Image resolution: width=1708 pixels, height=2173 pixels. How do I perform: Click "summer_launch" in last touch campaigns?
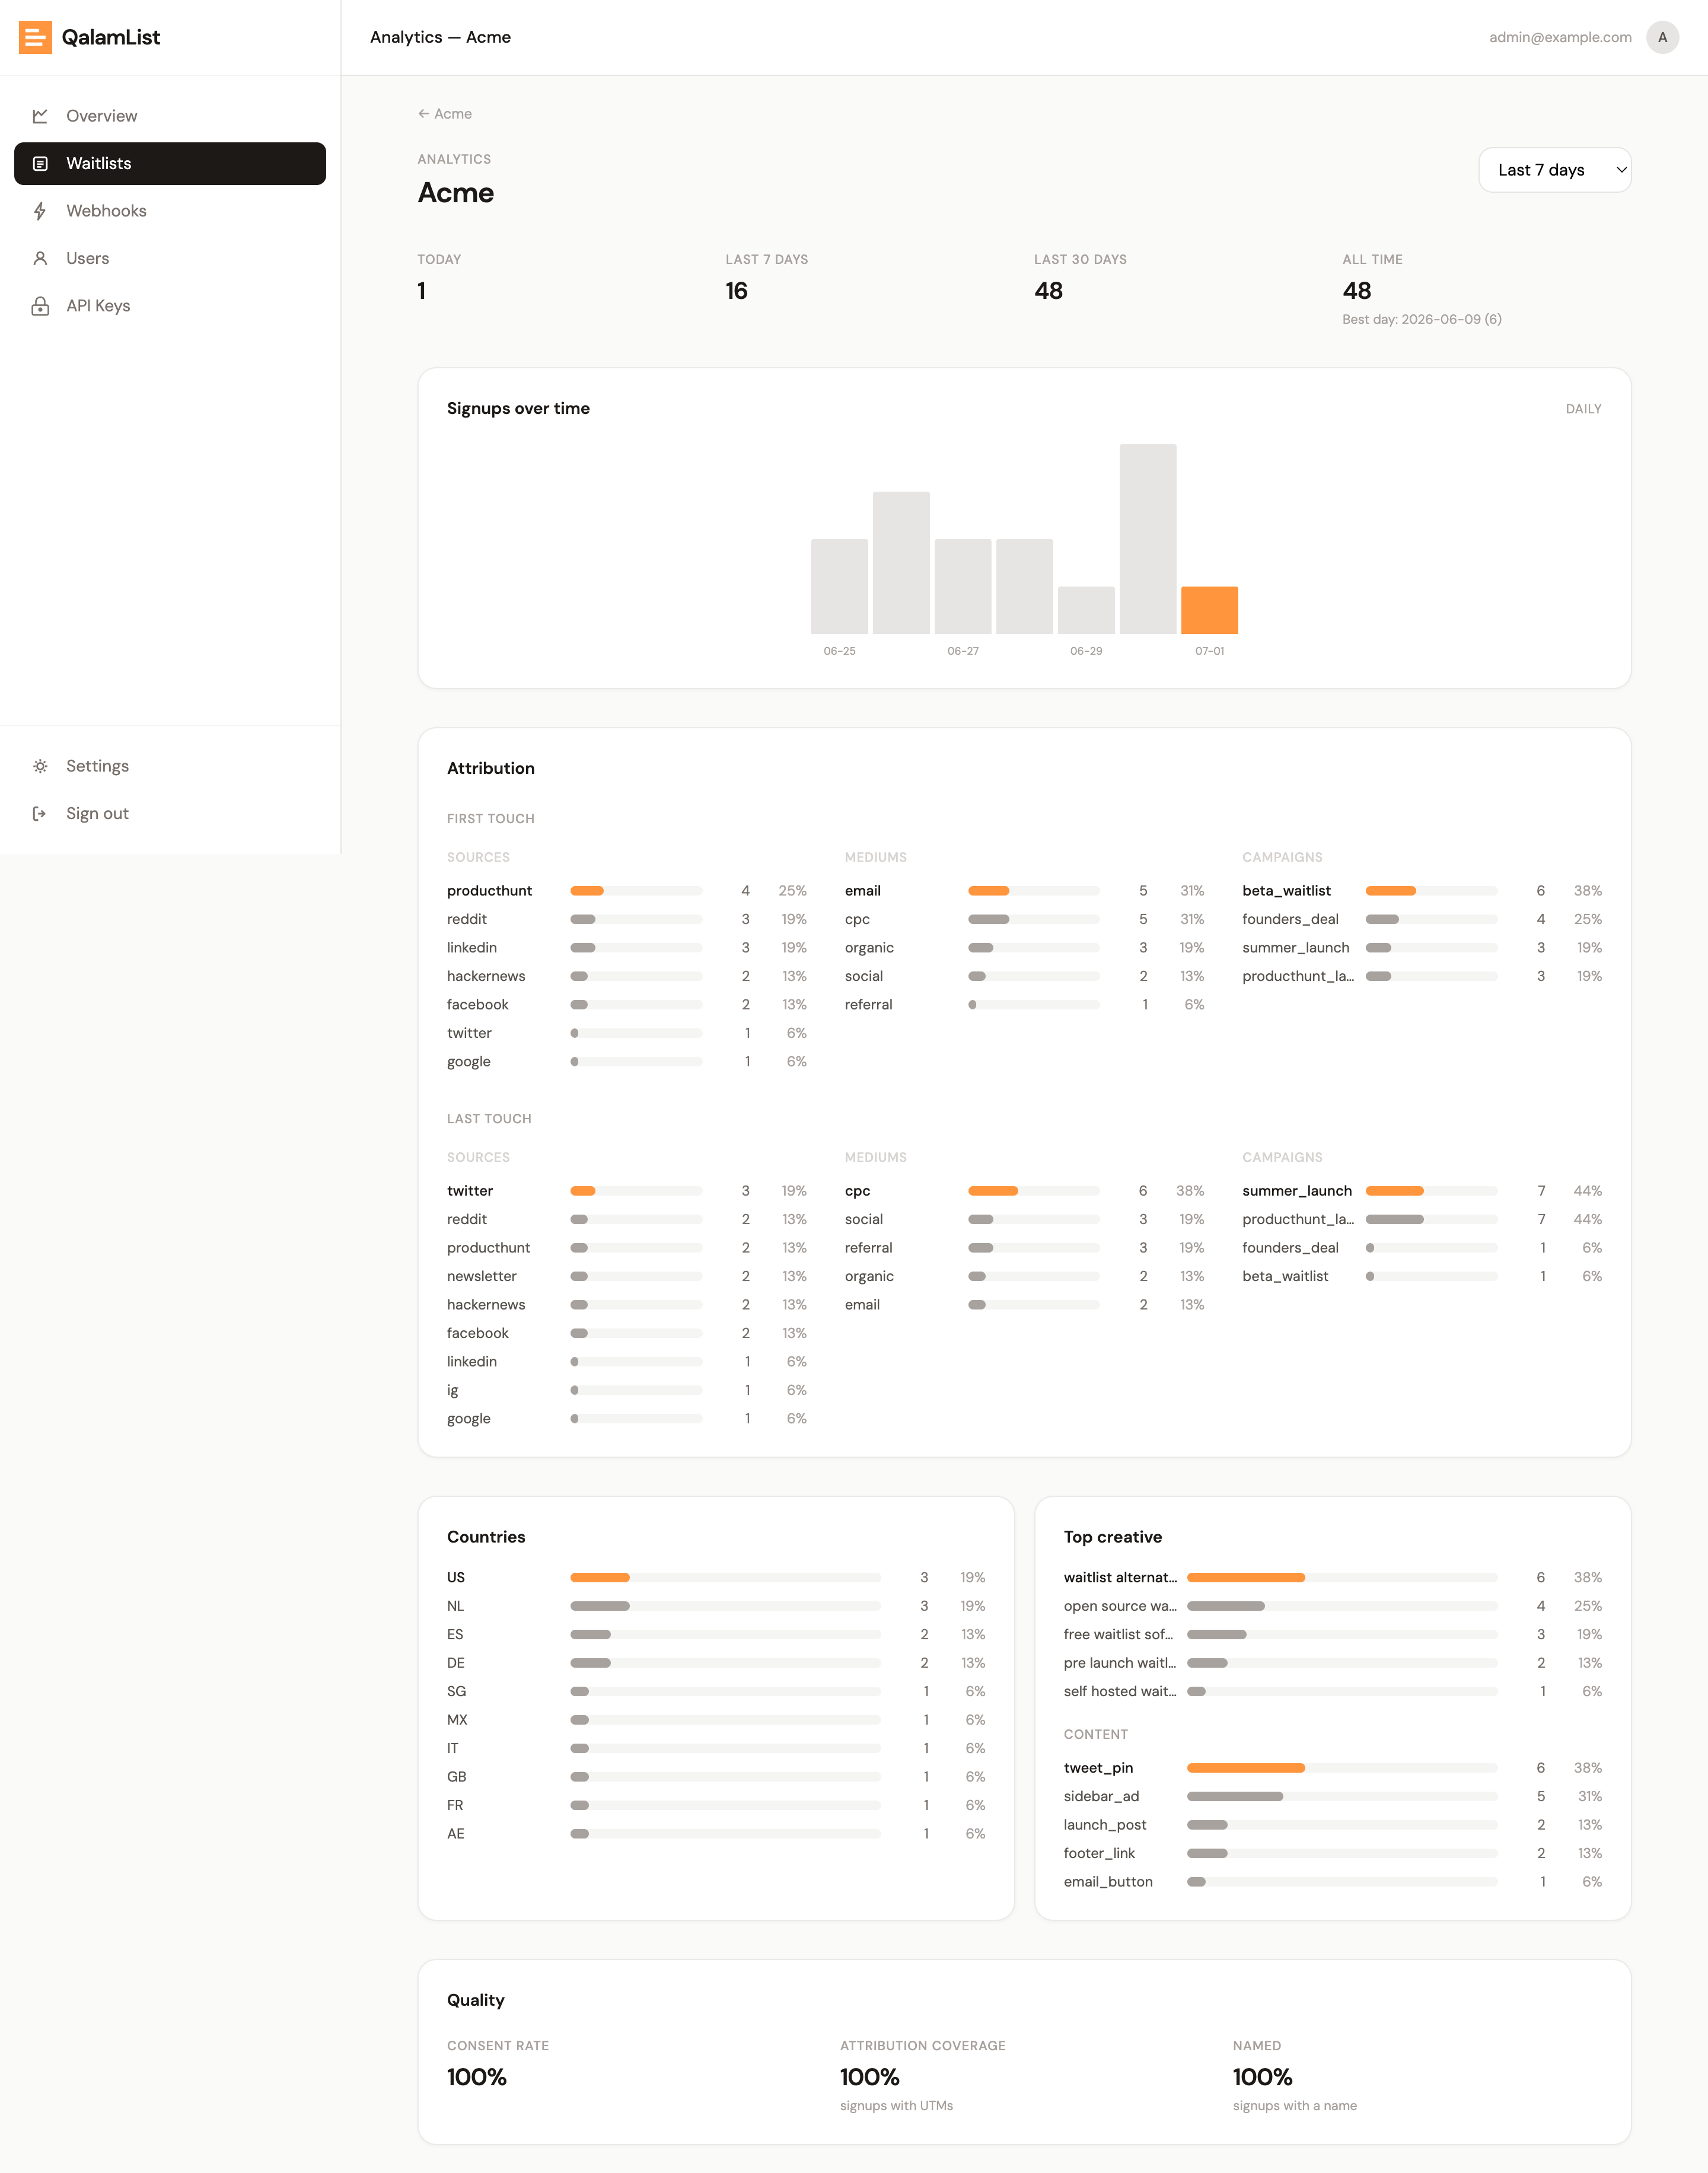[x=1297, y=1191]
